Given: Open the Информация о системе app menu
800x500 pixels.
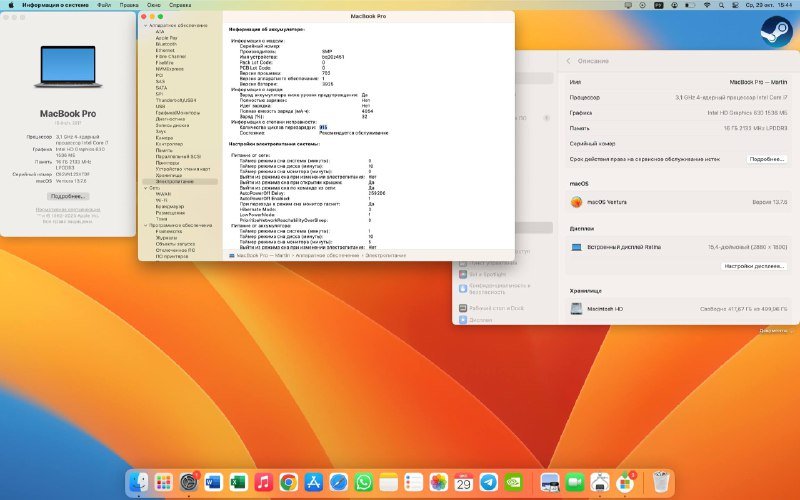Looking at the screenshot, I should [x=56, y=5].
